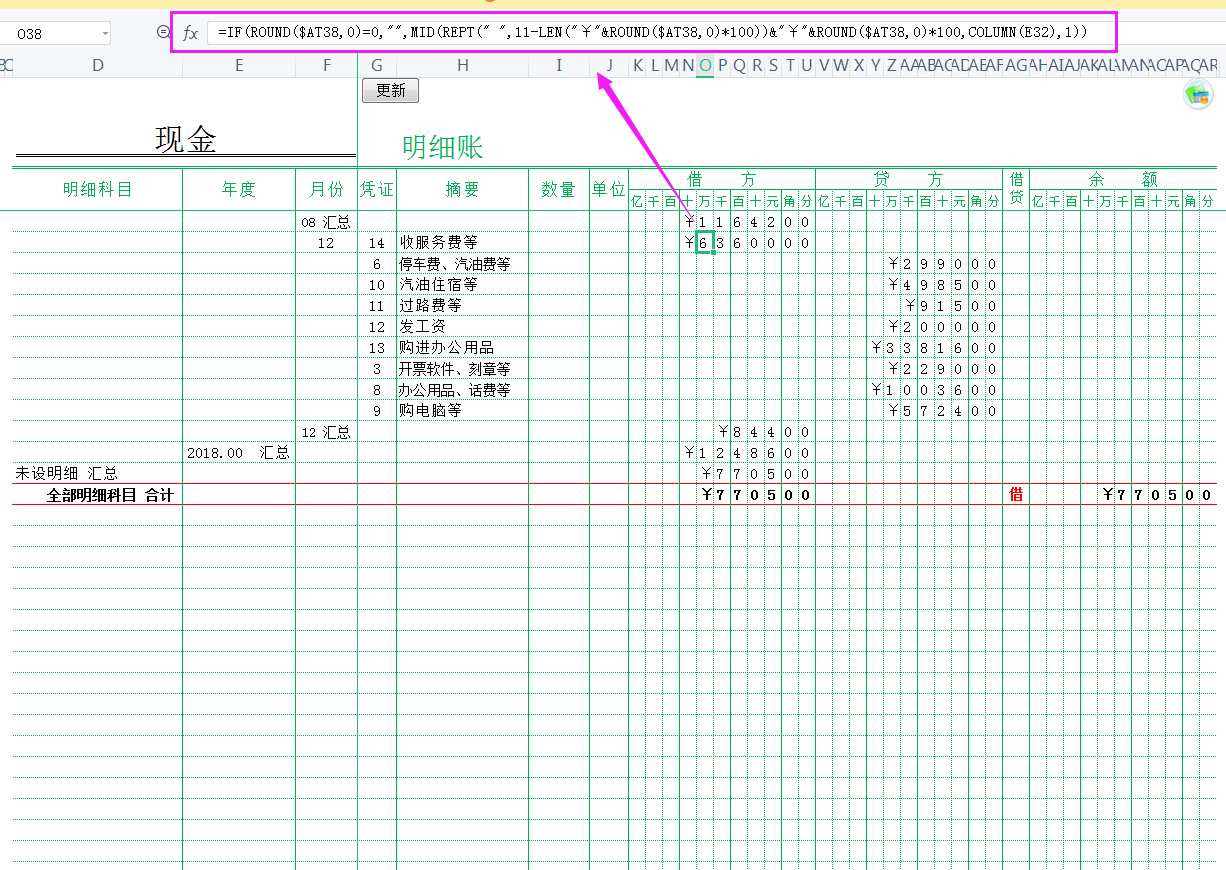Click the selected cell with digit 6

[x=704, y=243]
